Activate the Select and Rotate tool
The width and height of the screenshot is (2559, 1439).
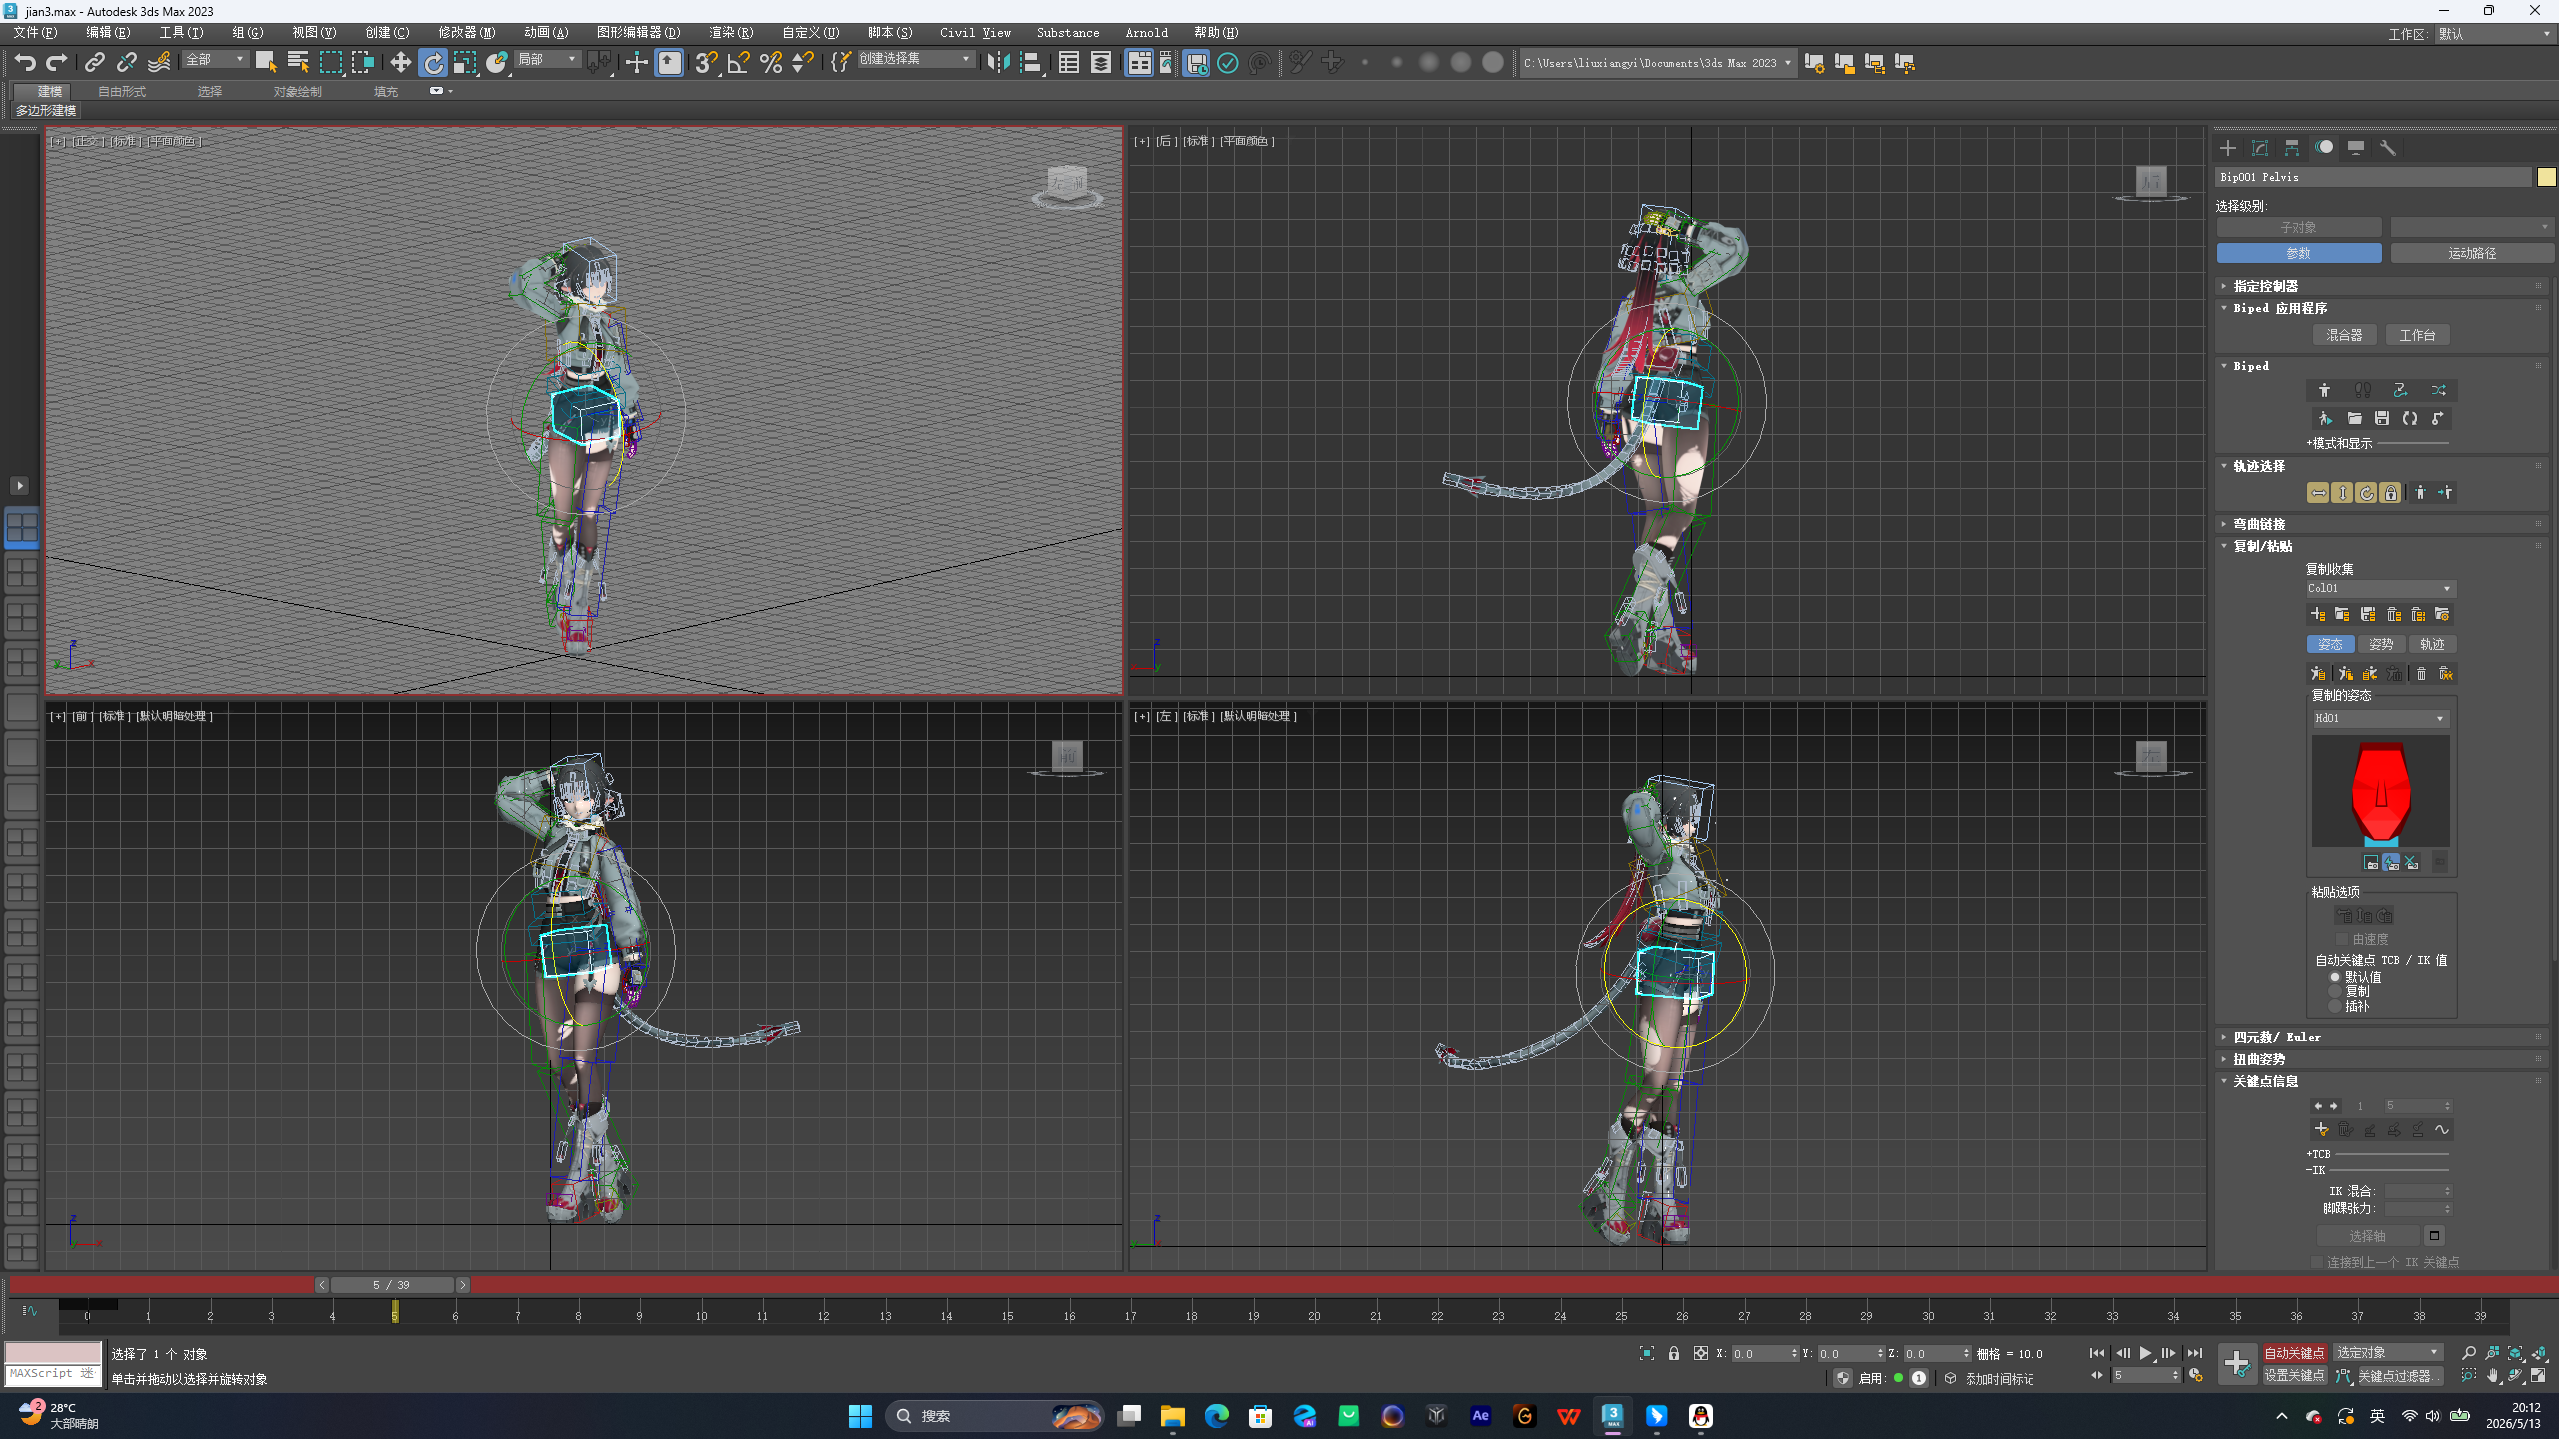433,63
